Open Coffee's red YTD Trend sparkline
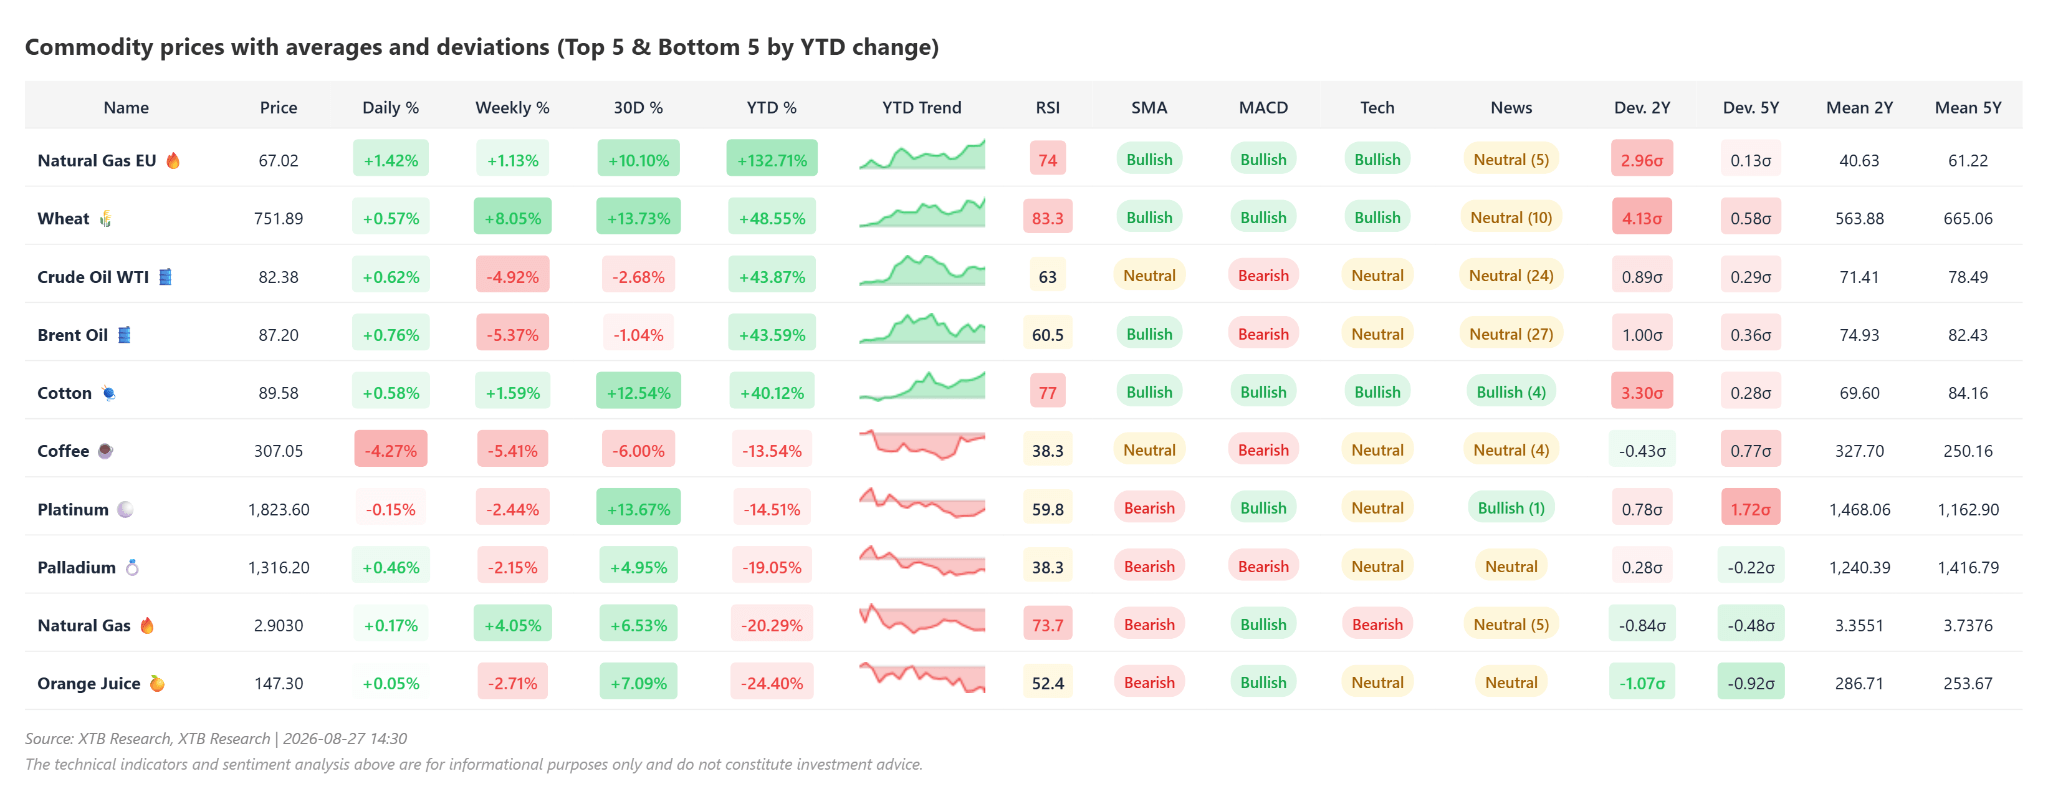Viewport: 2048px width, 799px height. [x=922, y=446]
